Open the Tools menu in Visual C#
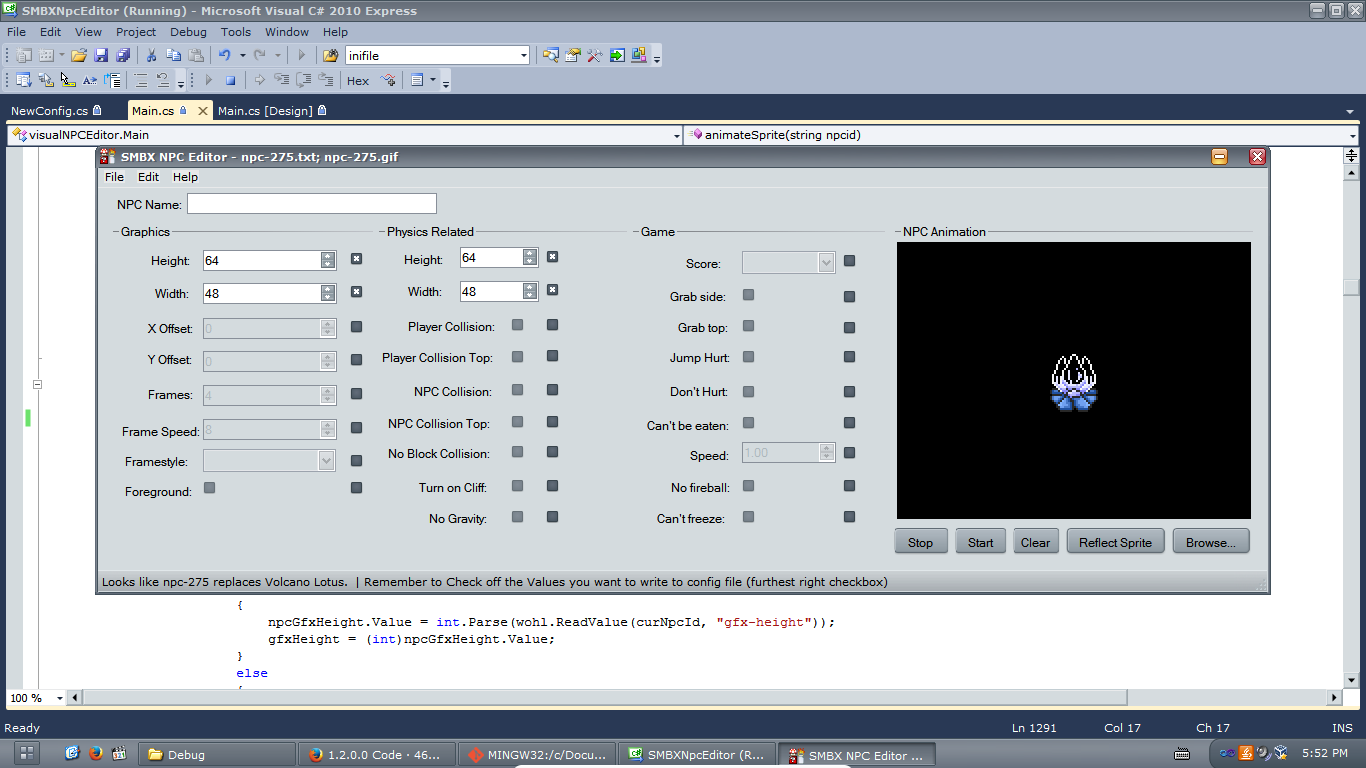 (x=236, y=32)
